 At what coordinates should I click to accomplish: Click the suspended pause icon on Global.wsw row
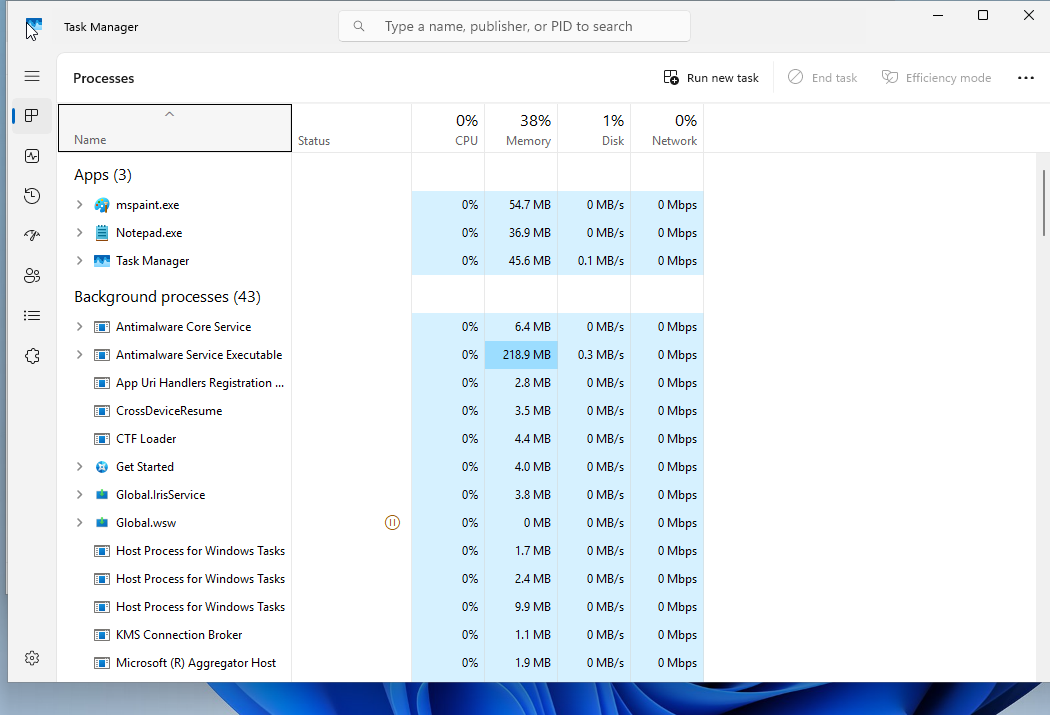coord(392,522)
